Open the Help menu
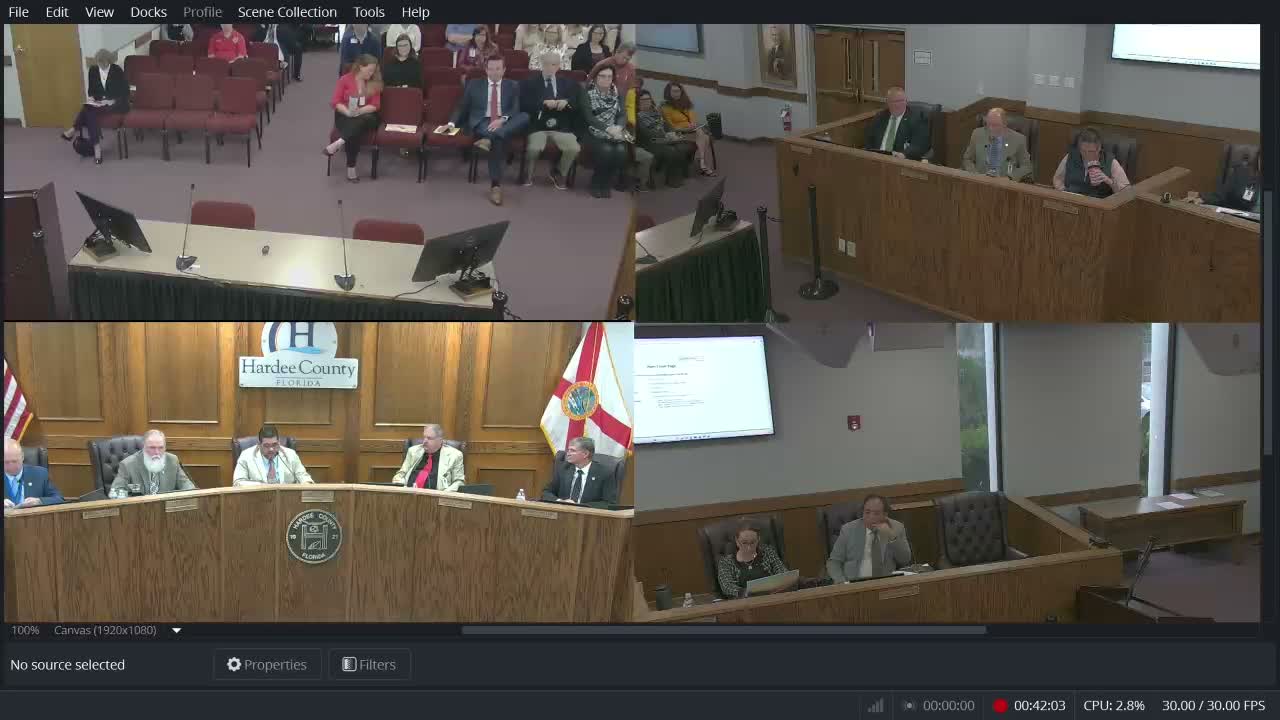This screenshot has height=720, width=1280. point(415,12)
